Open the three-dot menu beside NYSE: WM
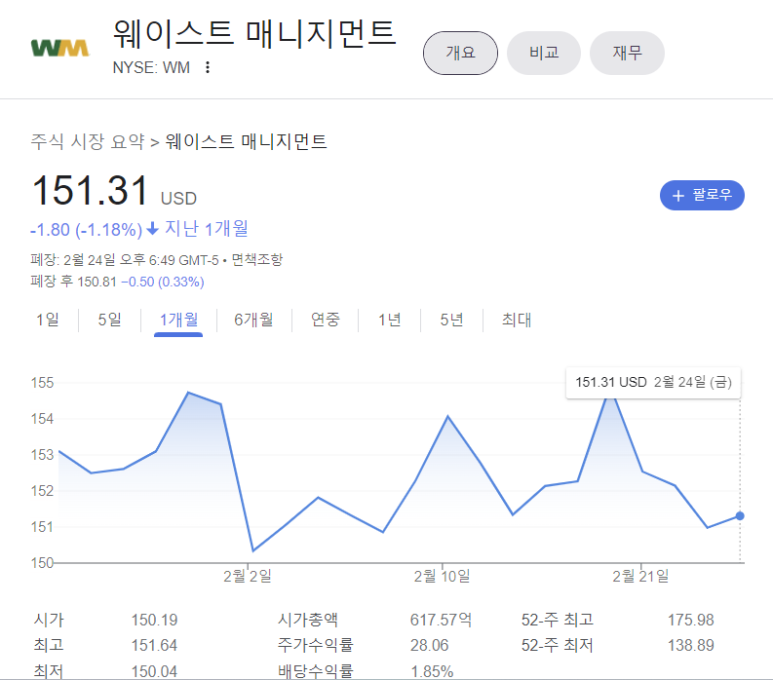773x680 pixels. tap(208, 67)
